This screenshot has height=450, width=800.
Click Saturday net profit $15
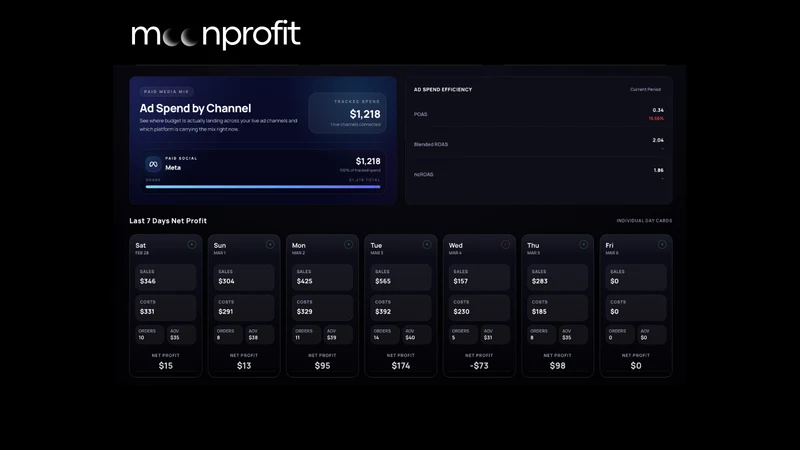166,365
